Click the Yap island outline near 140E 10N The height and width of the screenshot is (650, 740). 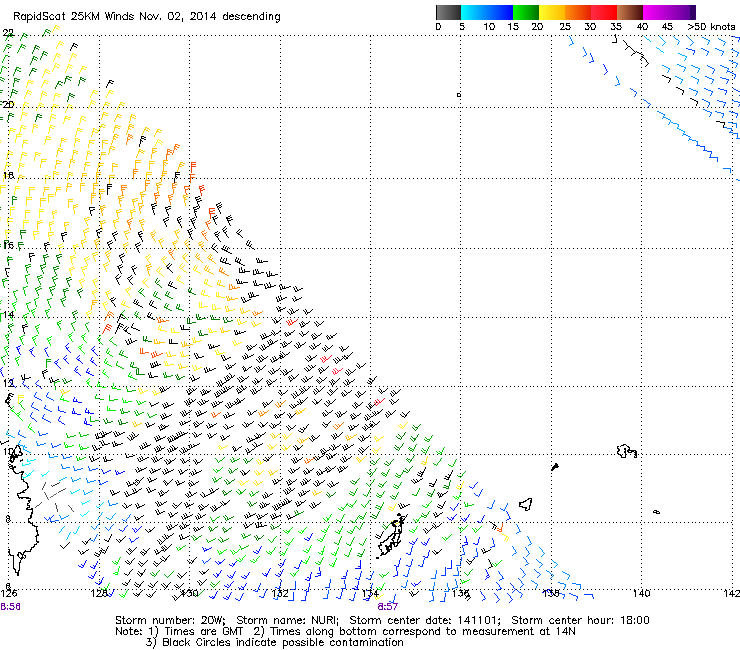(x=627, y=451)
